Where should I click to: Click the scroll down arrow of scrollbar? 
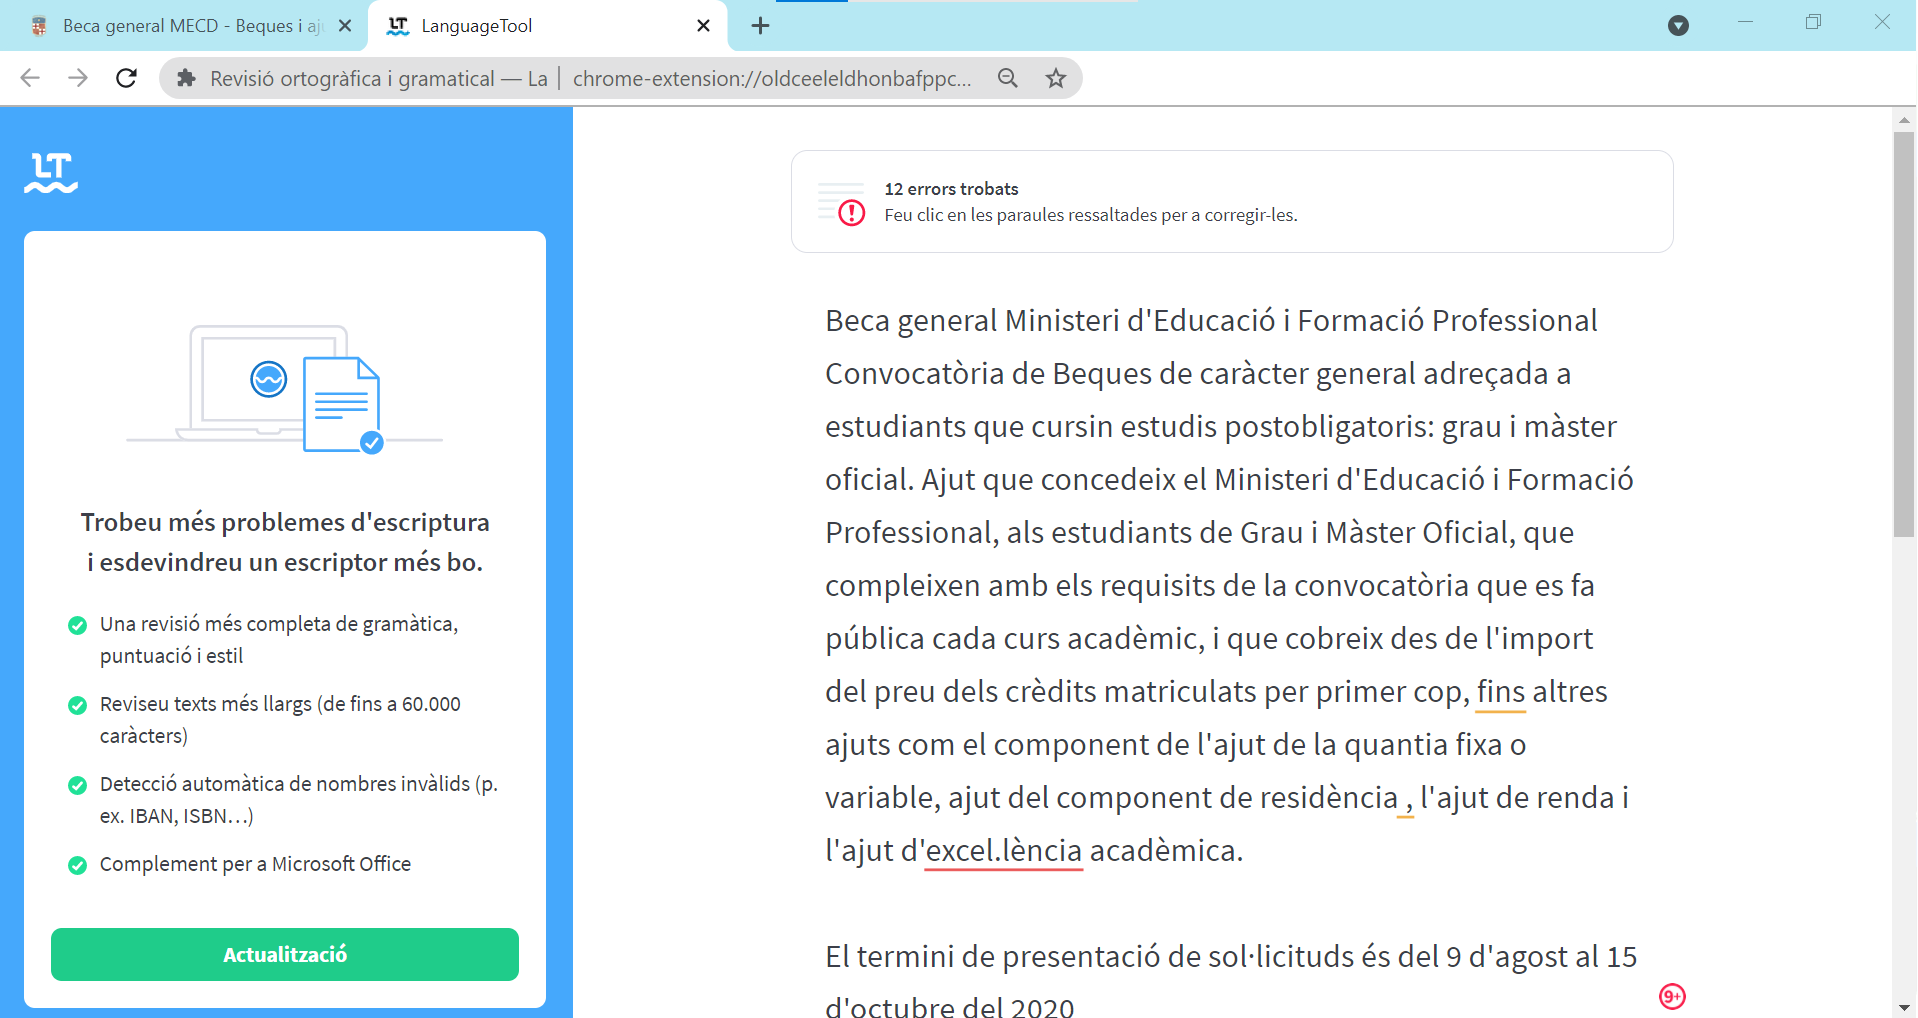(1904, 1007)
